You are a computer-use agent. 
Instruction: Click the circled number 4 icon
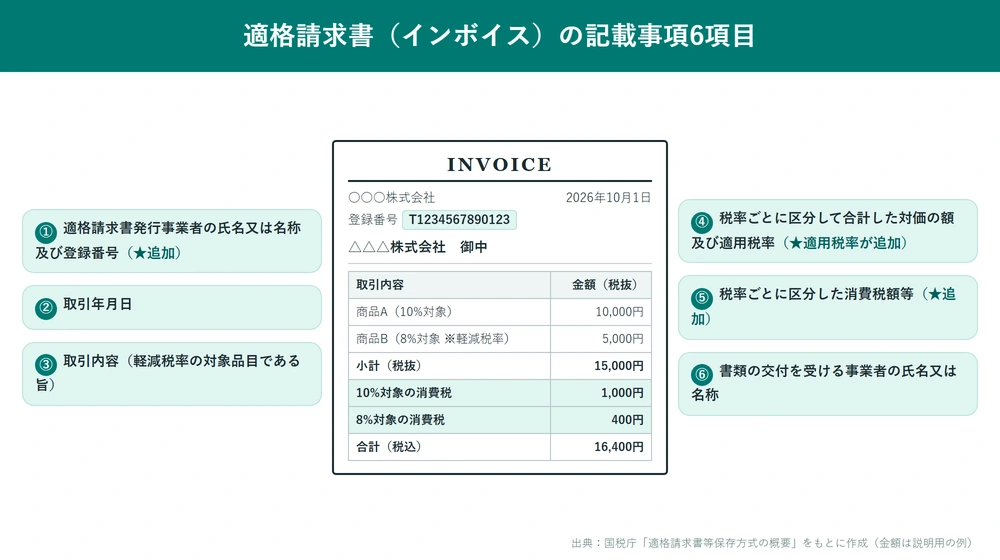click(x=702, y=222)
